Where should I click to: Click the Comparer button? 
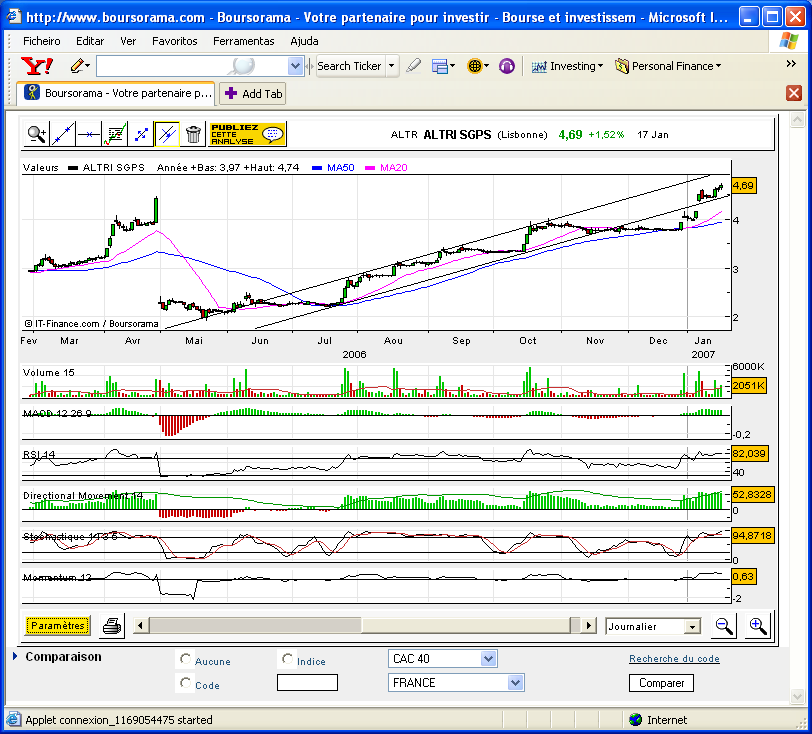661,683
